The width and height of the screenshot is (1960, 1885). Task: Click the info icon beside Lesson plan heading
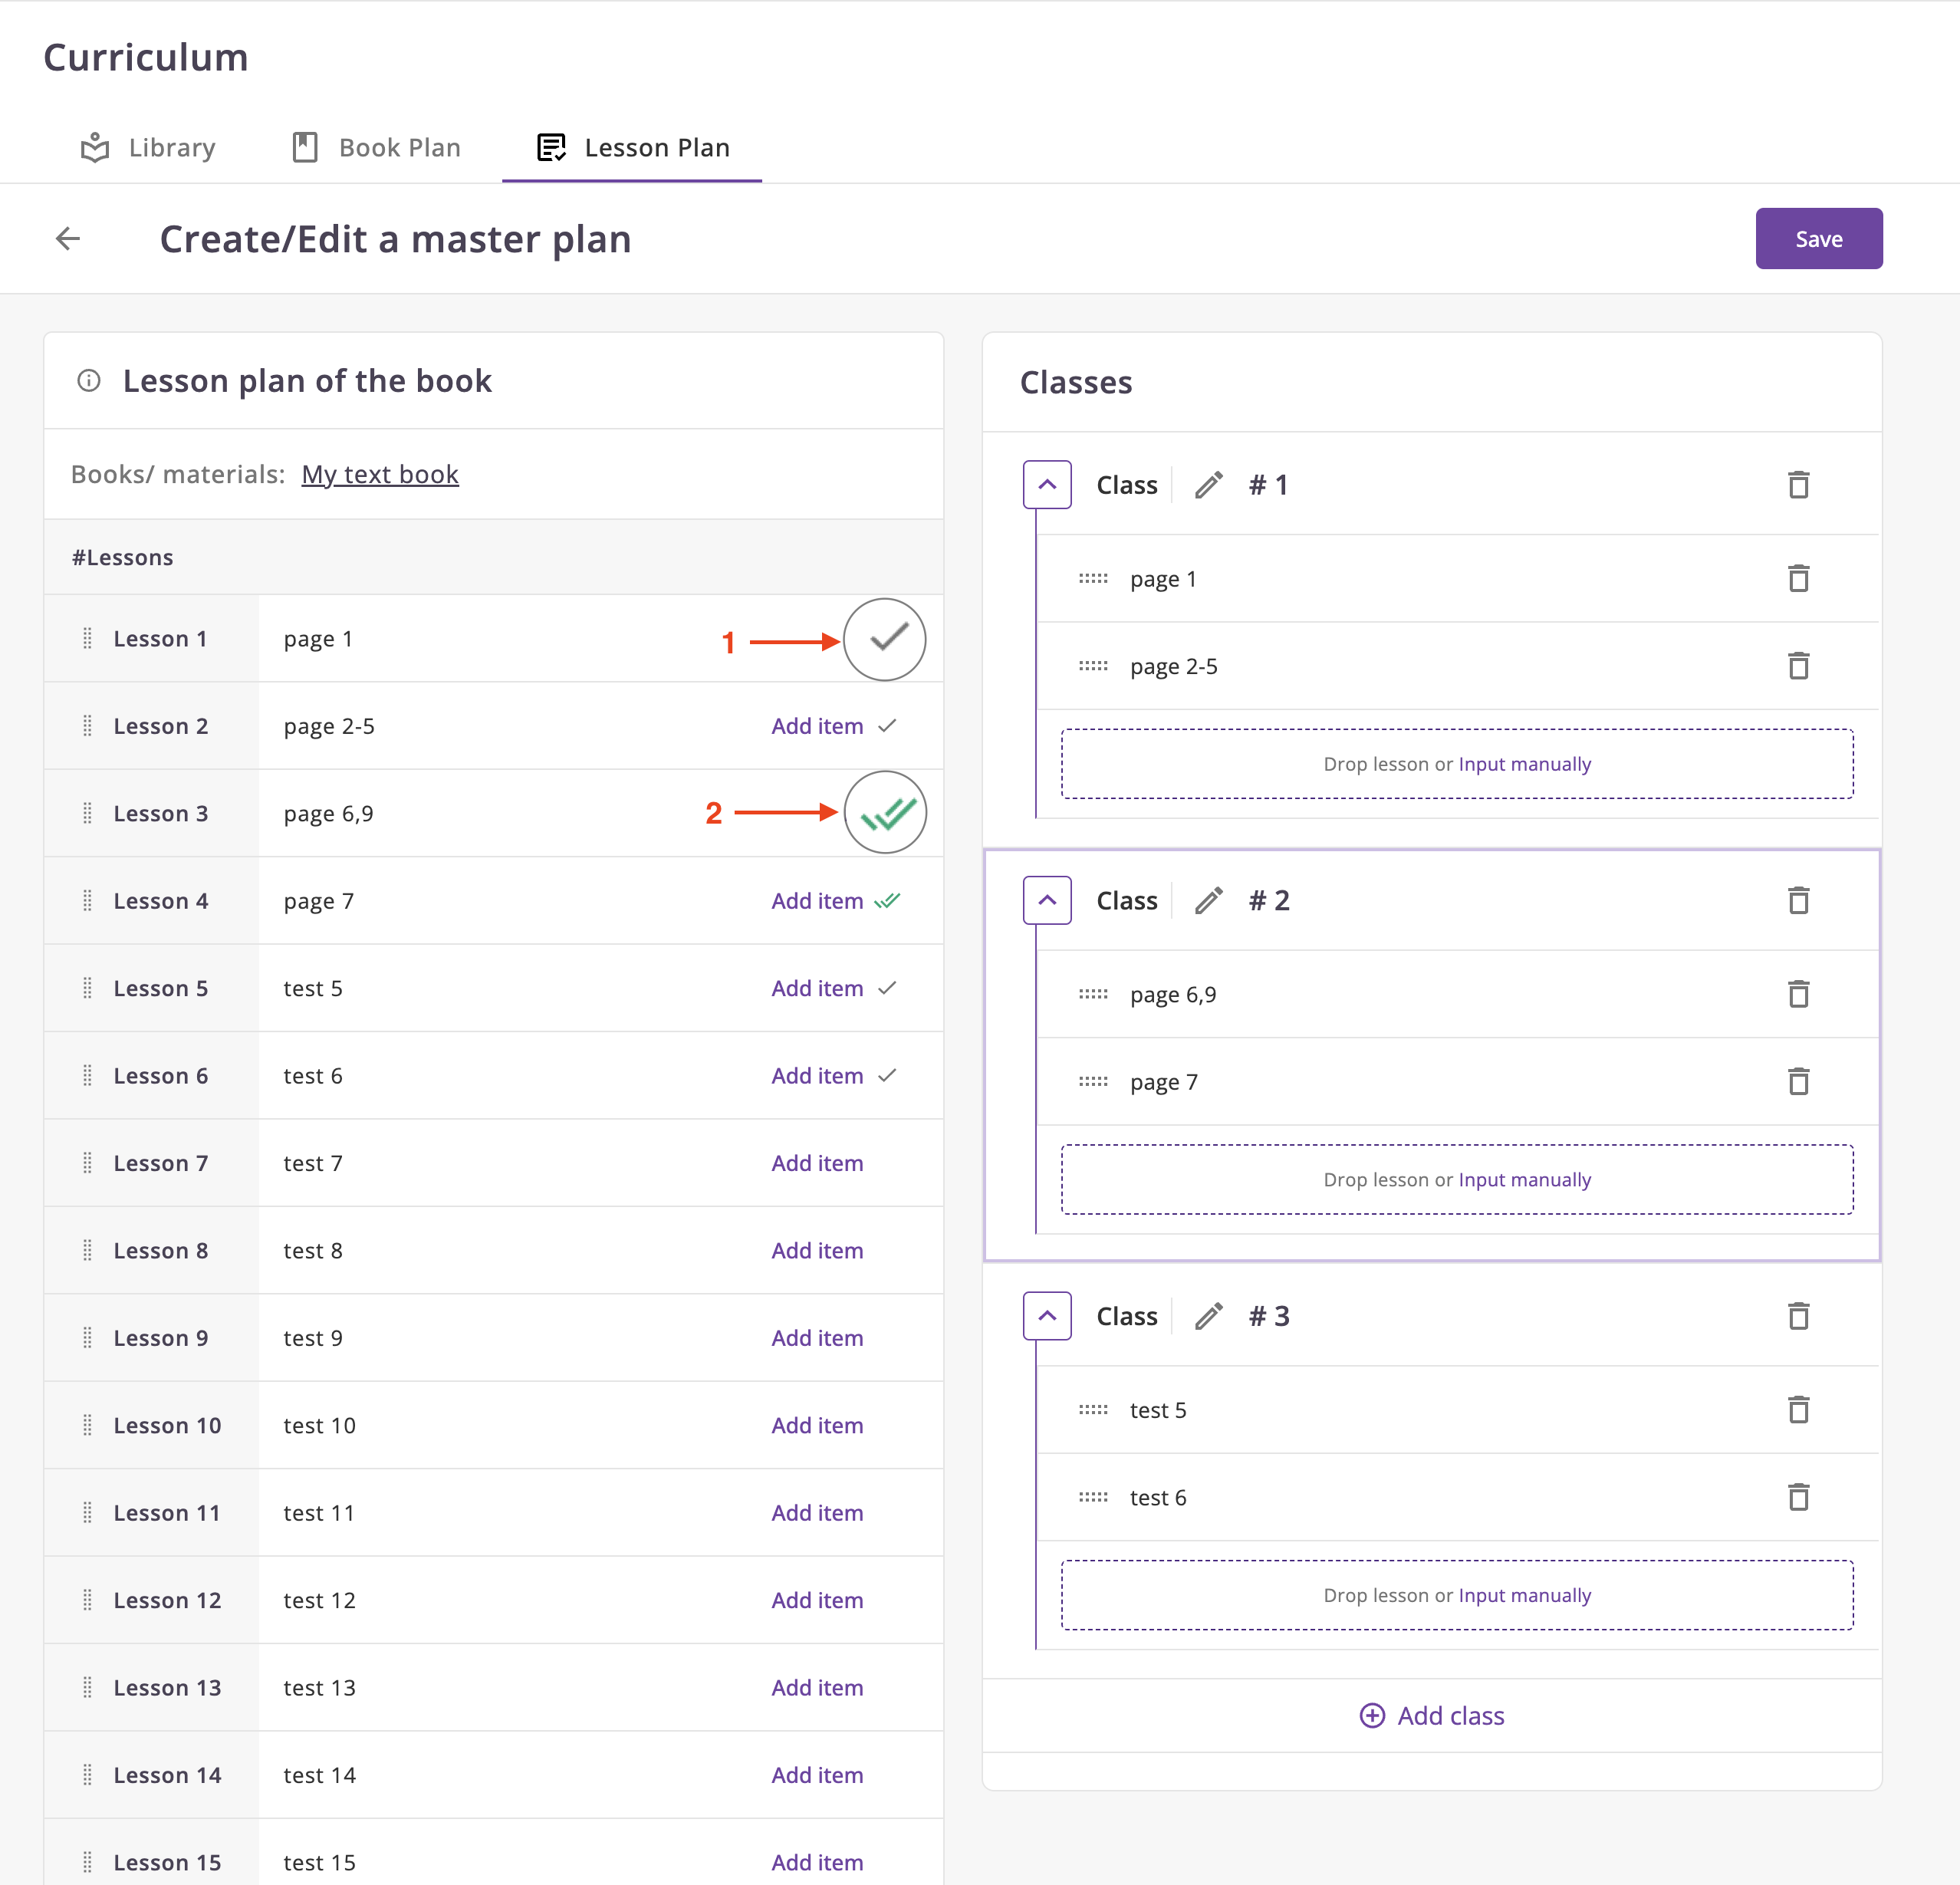(89, 381)
